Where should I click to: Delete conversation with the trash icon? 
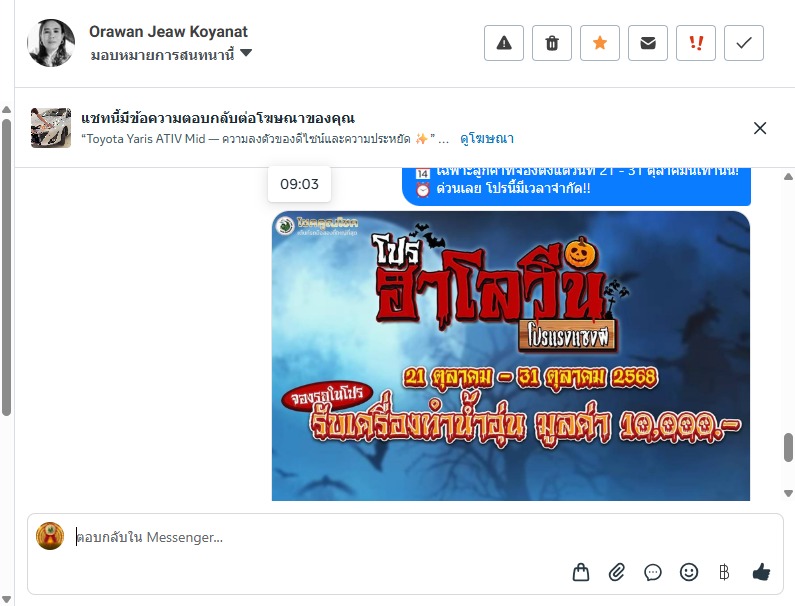coord(552,43)
